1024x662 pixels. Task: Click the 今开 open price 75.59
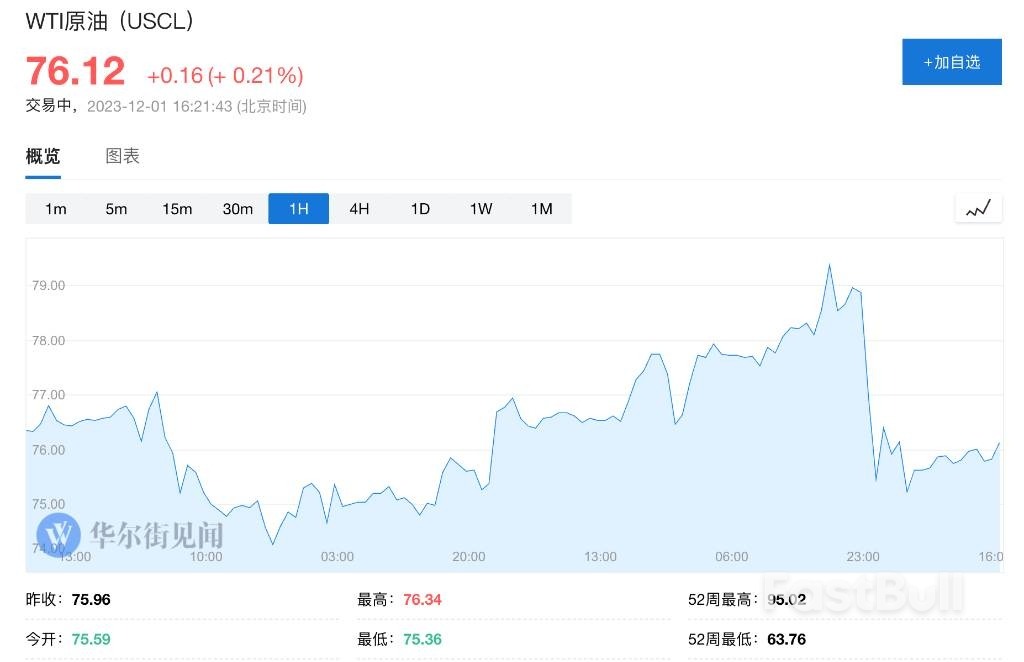click(x=89, y=639)
